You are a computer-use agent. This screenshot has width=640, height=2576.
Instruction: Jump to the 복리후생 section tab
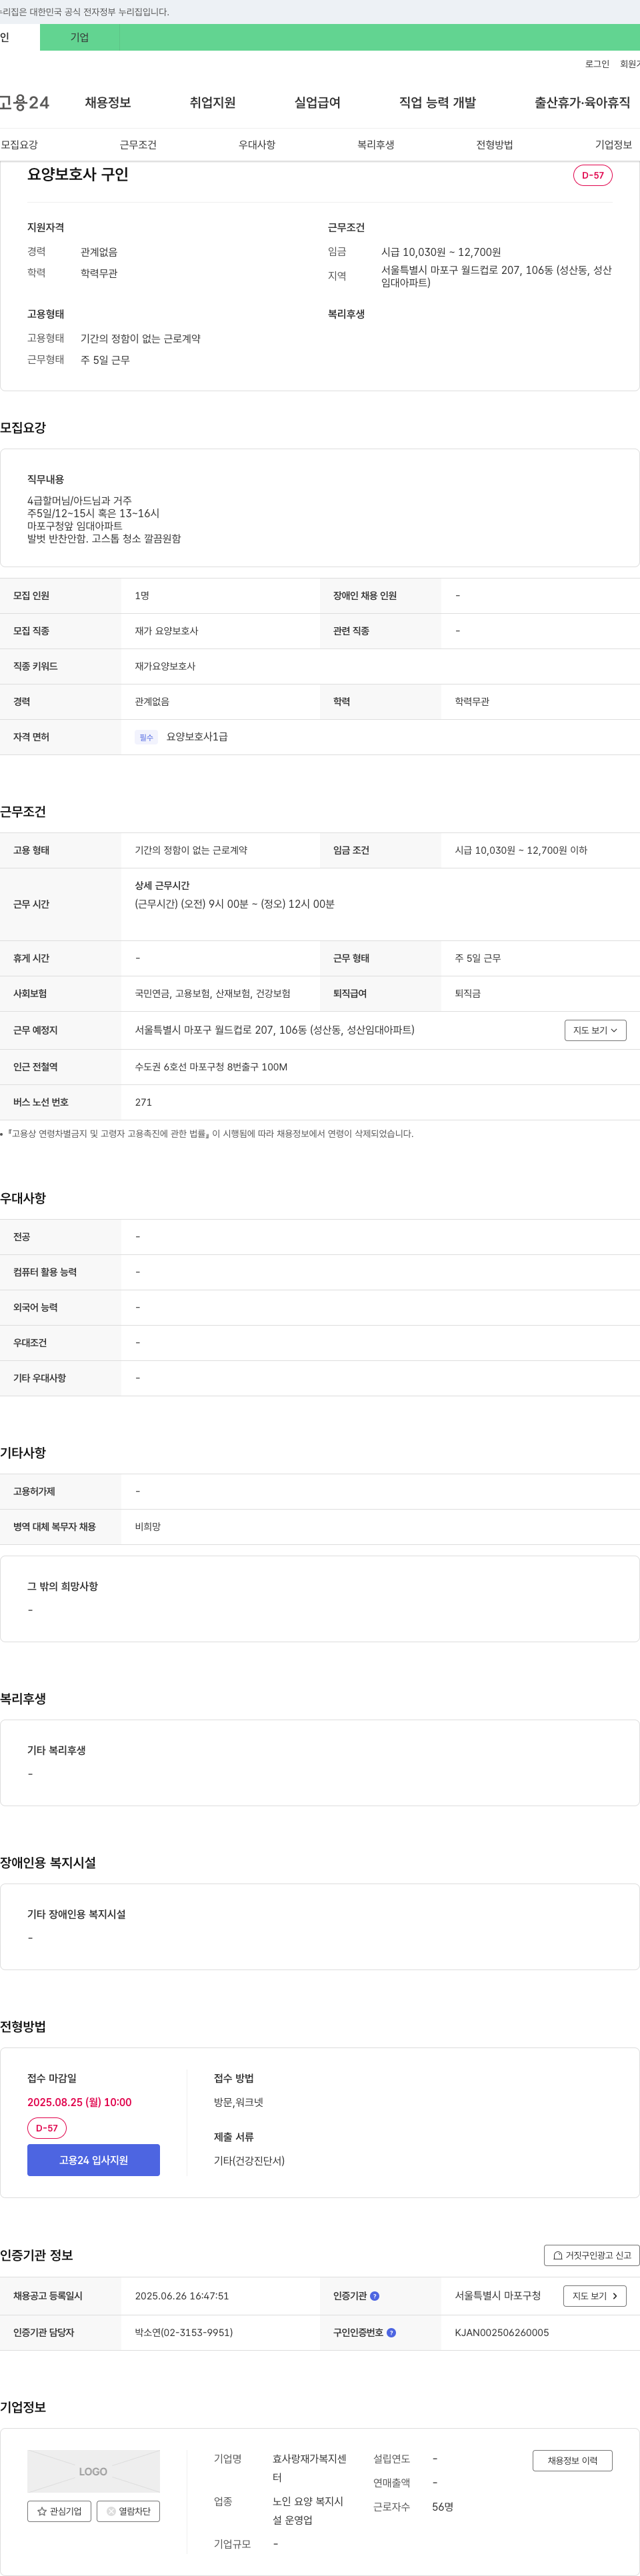tap(376, 145)
